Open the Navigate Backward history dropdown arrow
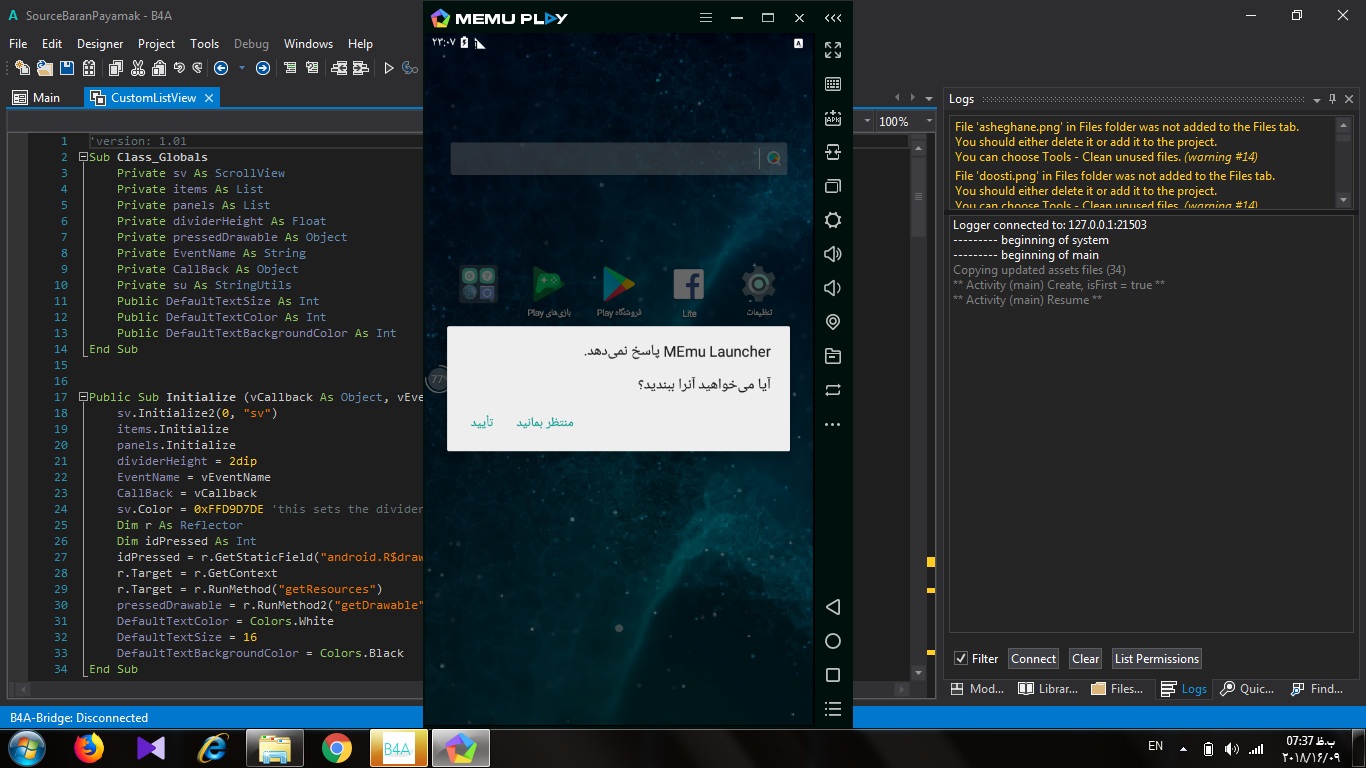Image resolution: width=1366 pixels, height=768 pixels. [240, 68]
